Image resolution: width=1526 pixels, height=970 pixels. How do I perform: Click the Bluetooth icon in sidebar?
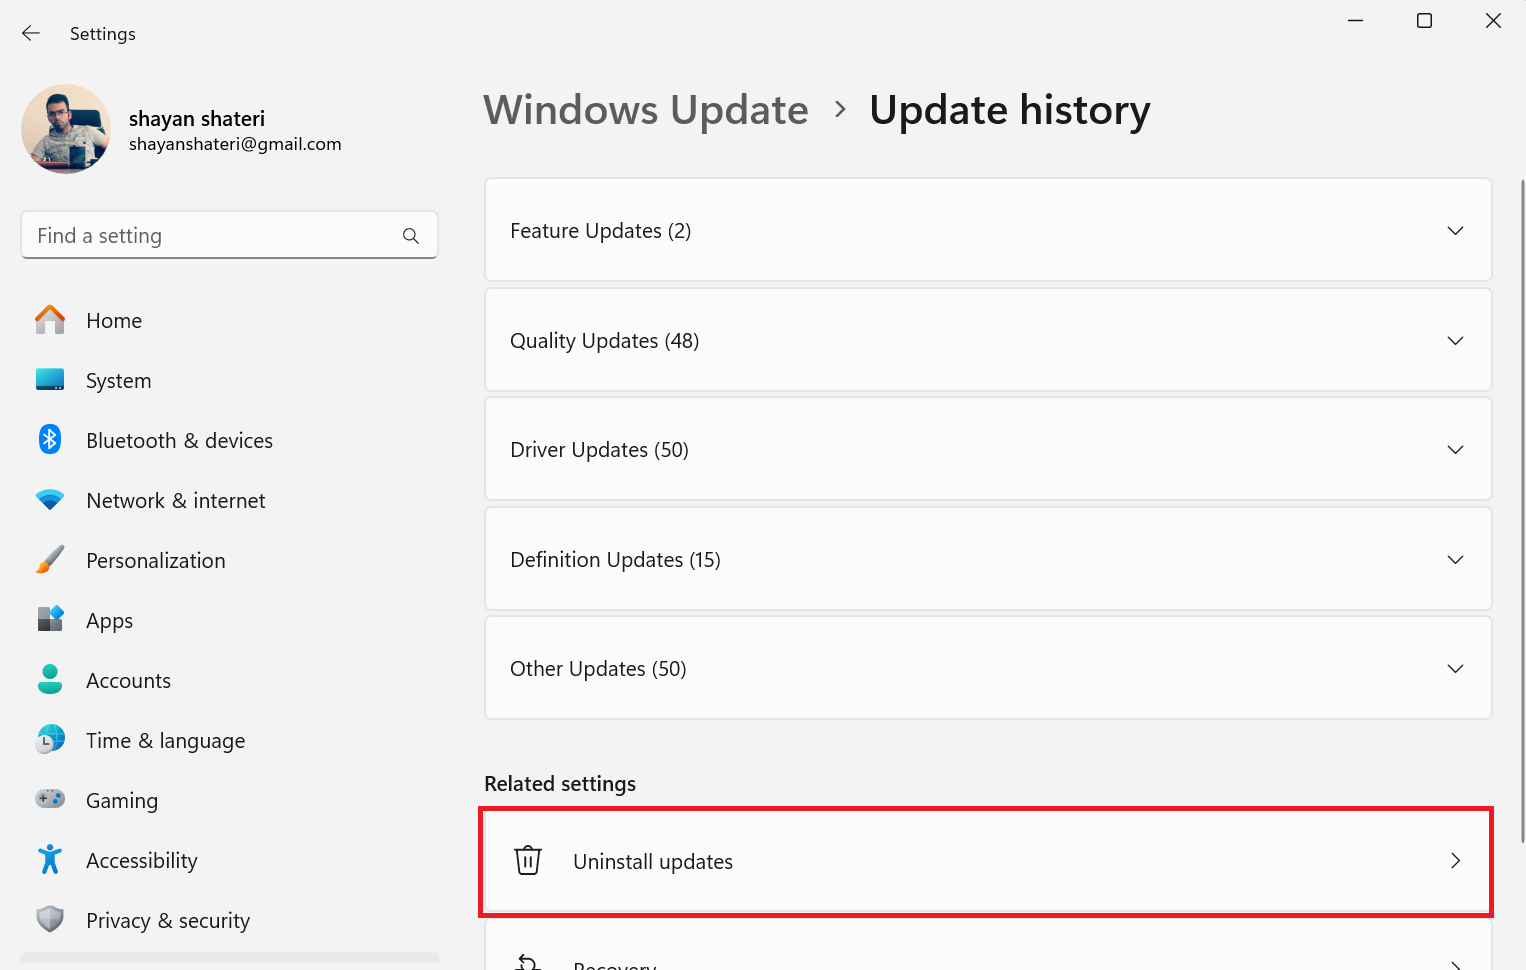coord(50,439)
